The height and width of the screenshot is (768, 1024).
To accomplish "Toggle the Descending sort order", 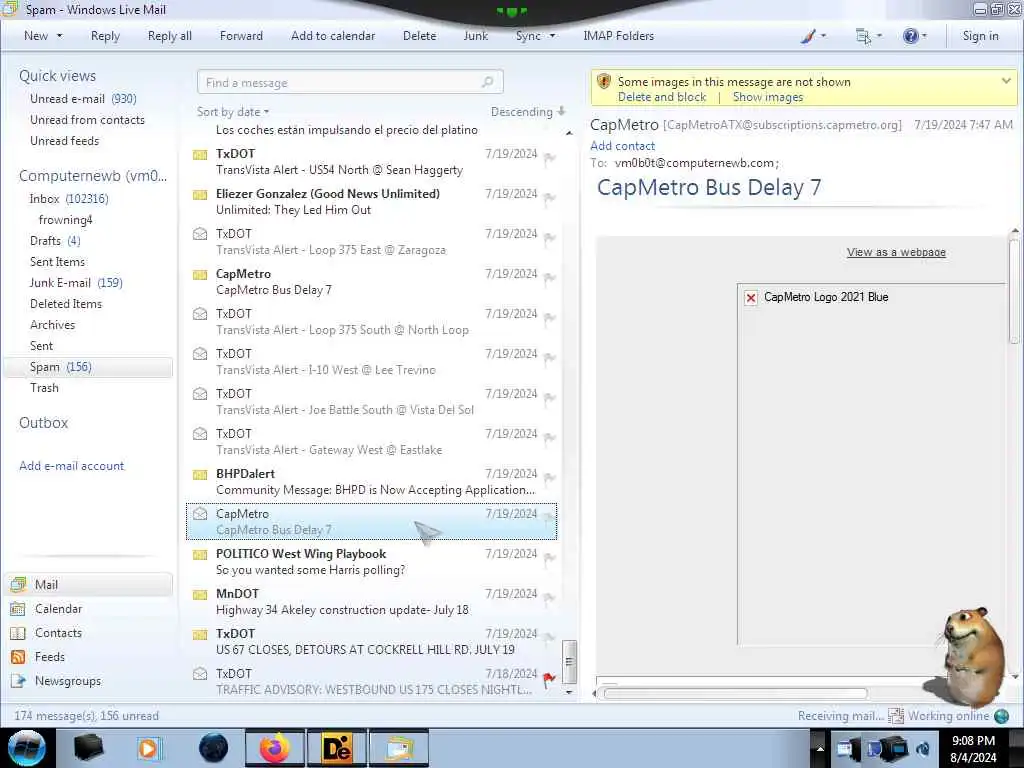I will pyautogui.click(x=528, y=112).
